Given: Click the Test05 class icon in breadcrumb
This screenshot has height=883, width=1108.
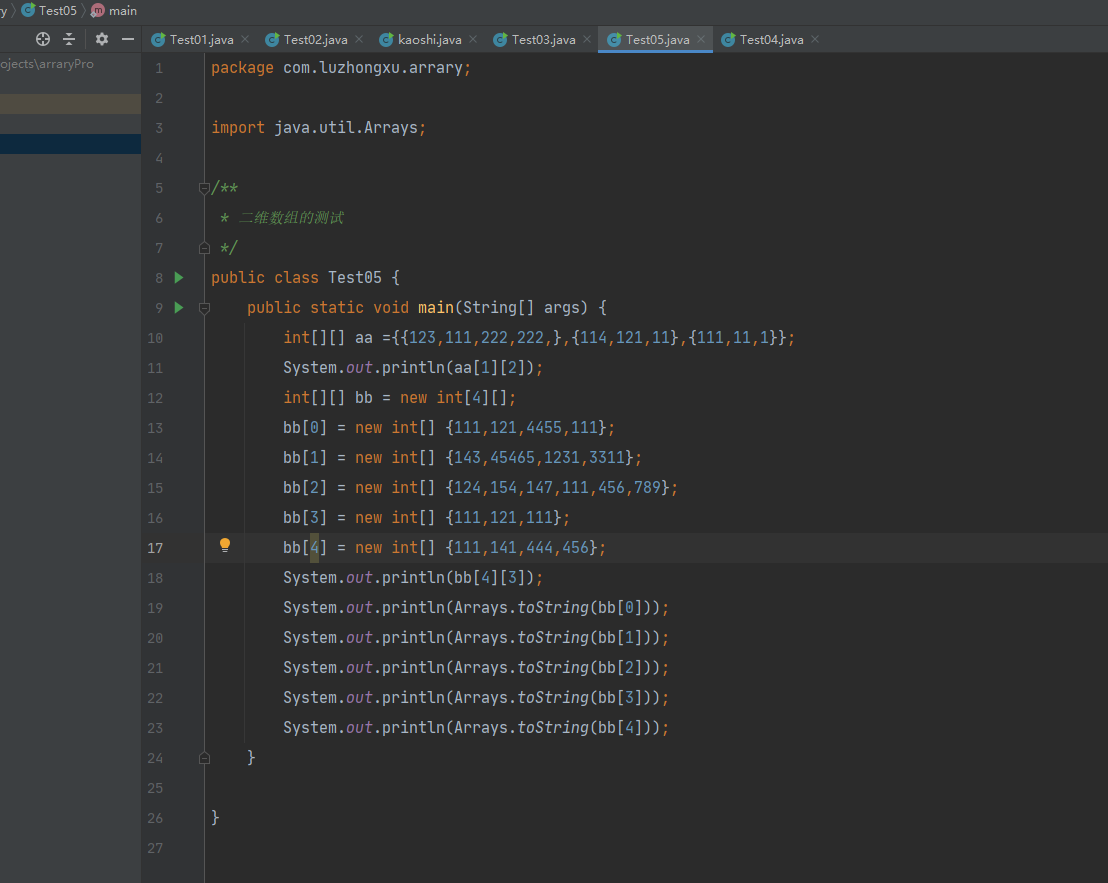Looking at the screenshot, I should (x=28, y=10).
